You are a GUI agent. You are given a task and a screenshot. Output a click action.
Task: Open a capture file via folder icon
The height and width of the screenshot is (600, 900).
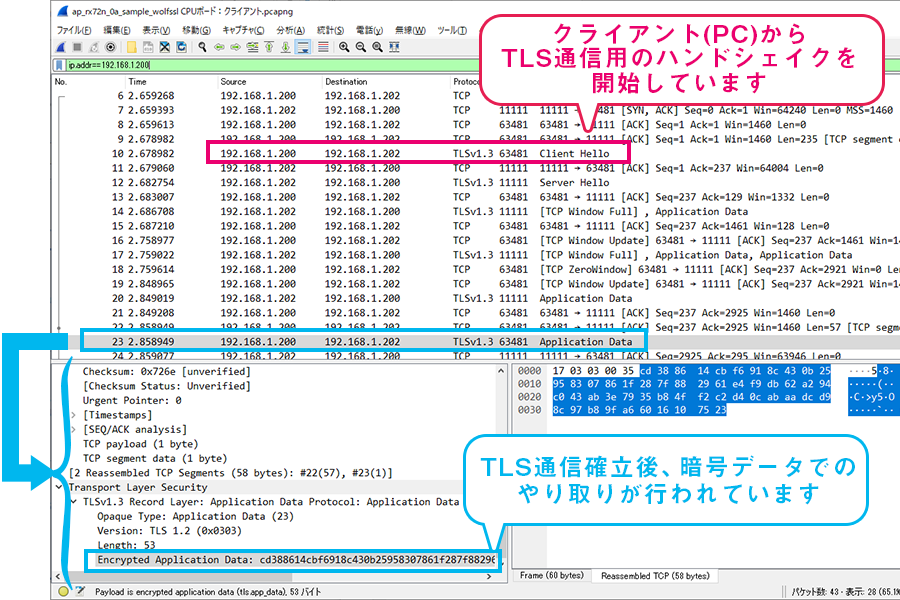tap(131, 47)
